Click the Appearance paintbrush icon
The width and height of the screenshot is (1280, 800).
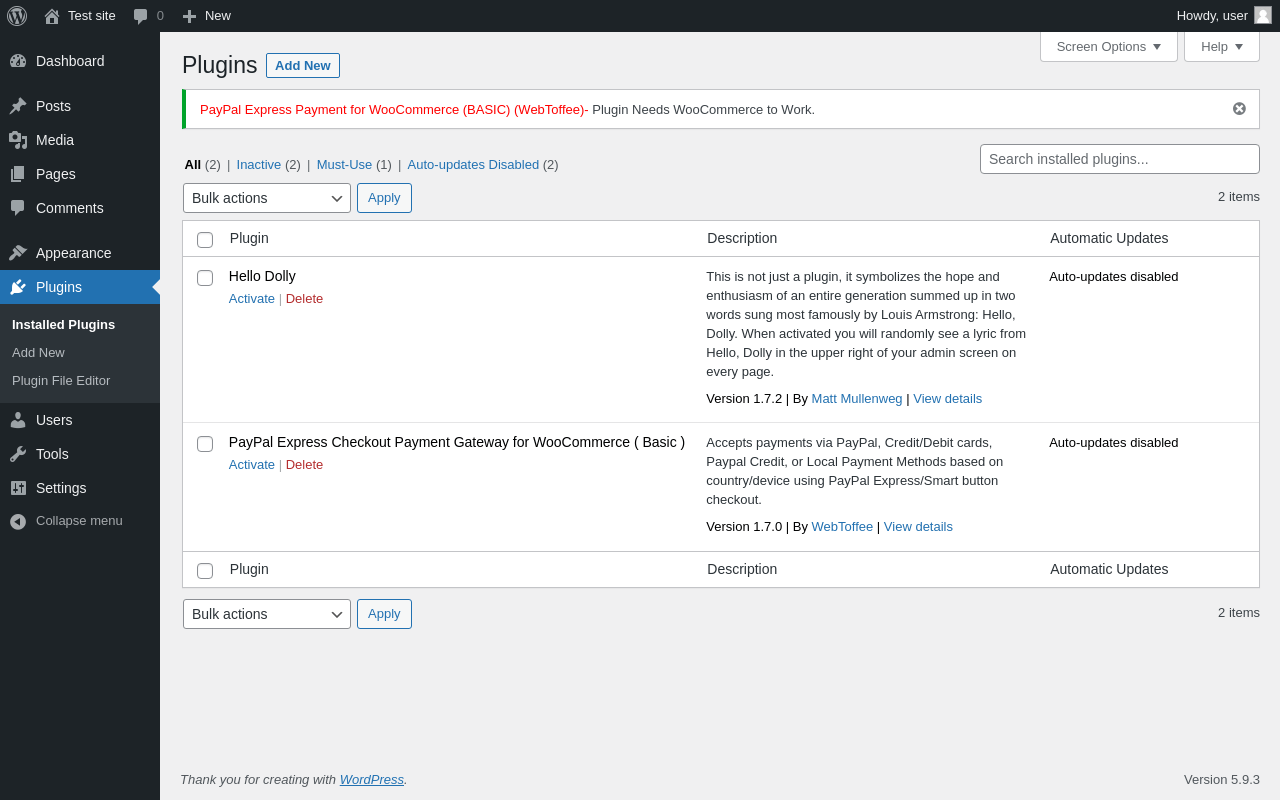tap(18, 253)
